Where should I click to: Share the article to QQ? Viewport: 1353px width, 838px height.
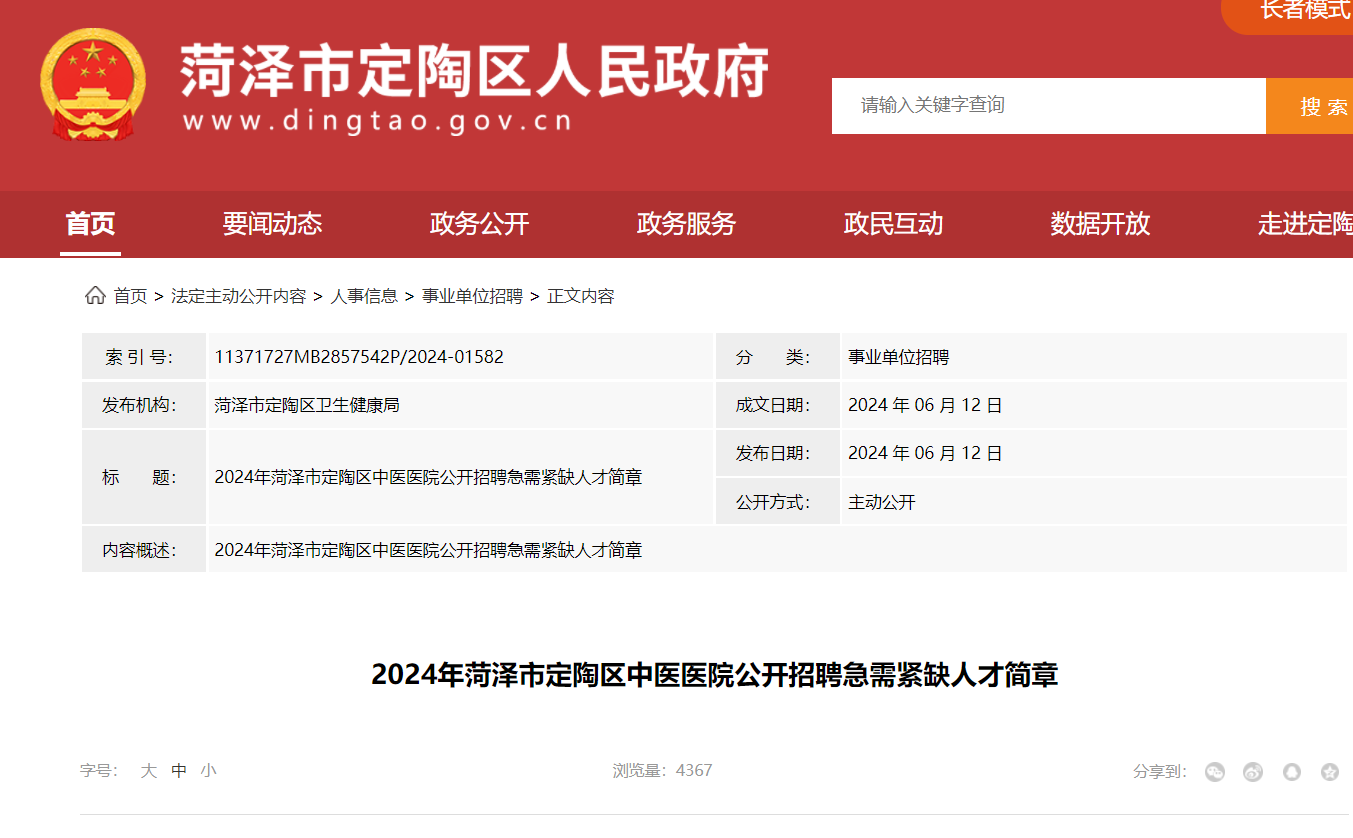pyautogui.click(x=1292, y=771)
